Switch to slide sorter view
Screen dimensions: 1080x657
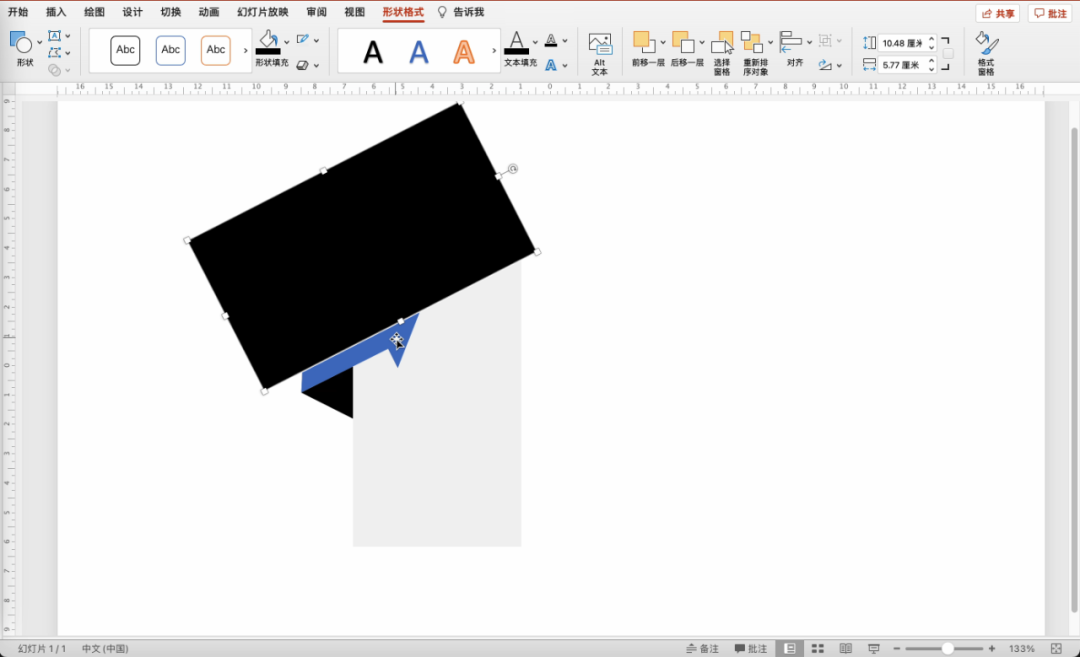point(818,649)
